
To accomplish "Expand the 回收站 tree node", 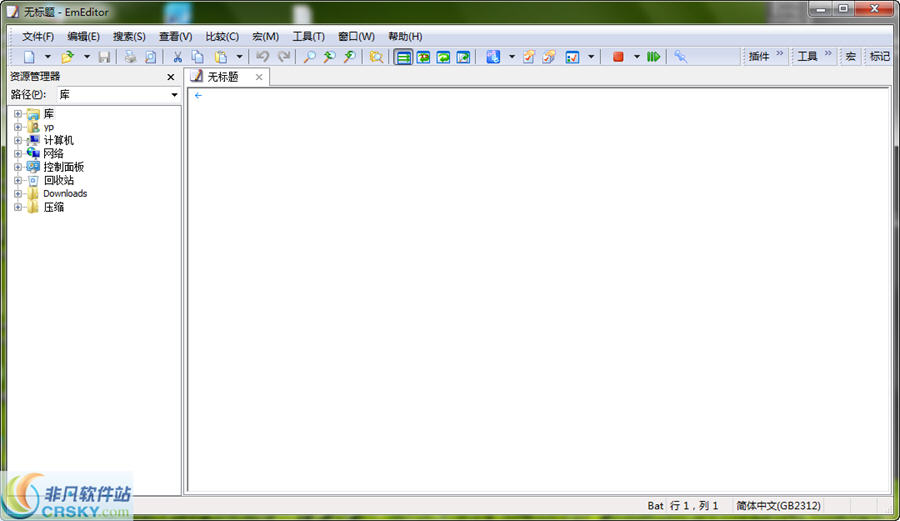I will tap(18, 180).
